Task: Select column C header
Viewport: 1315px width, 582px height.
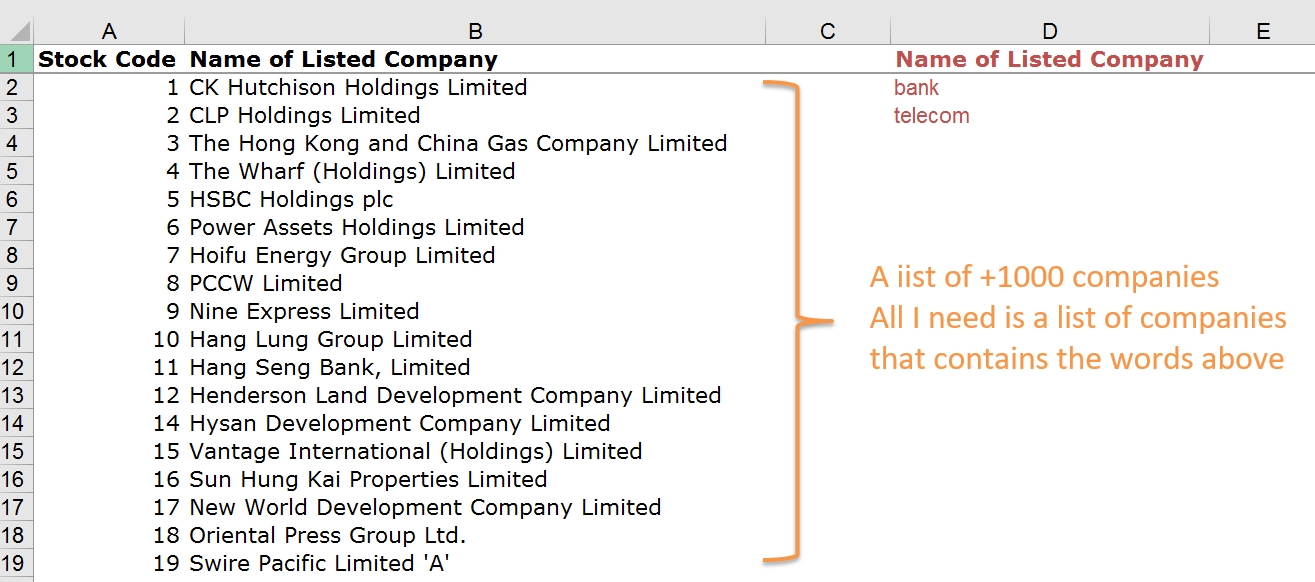Action: coord(827,31)
